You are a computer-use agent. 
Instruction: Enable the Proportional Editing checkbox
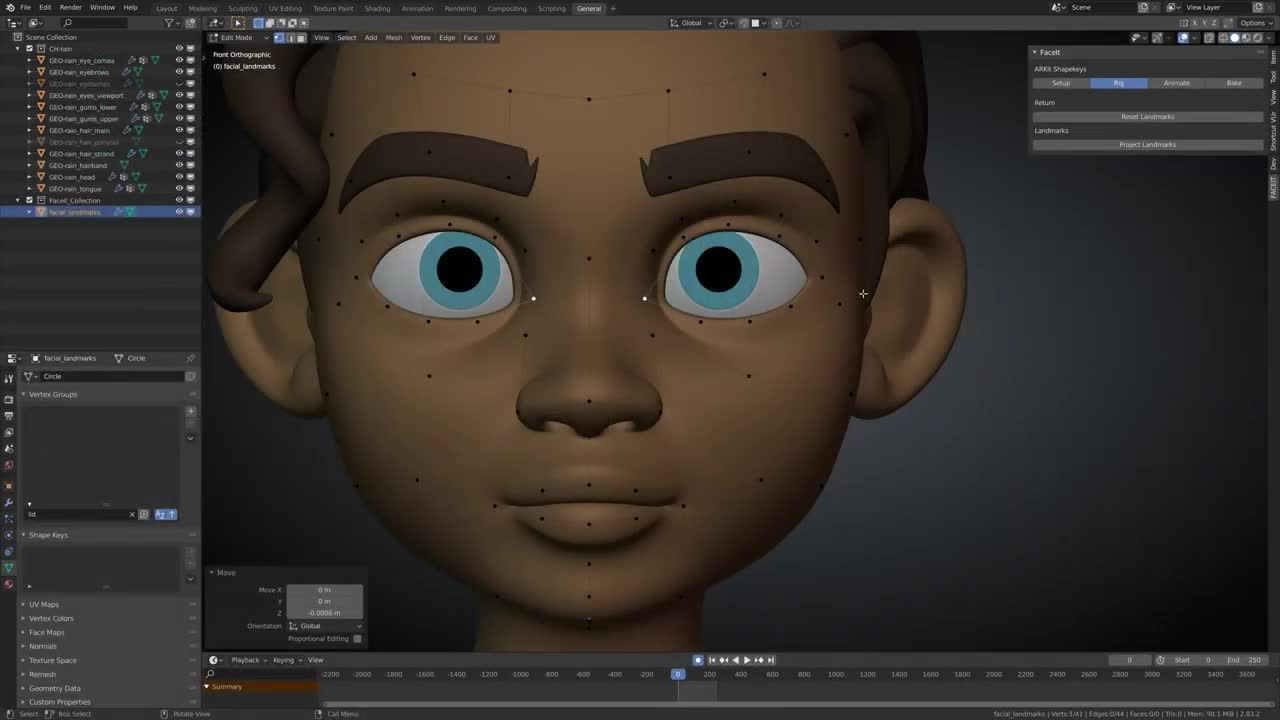pyautogui.click(x=357, y=638)
